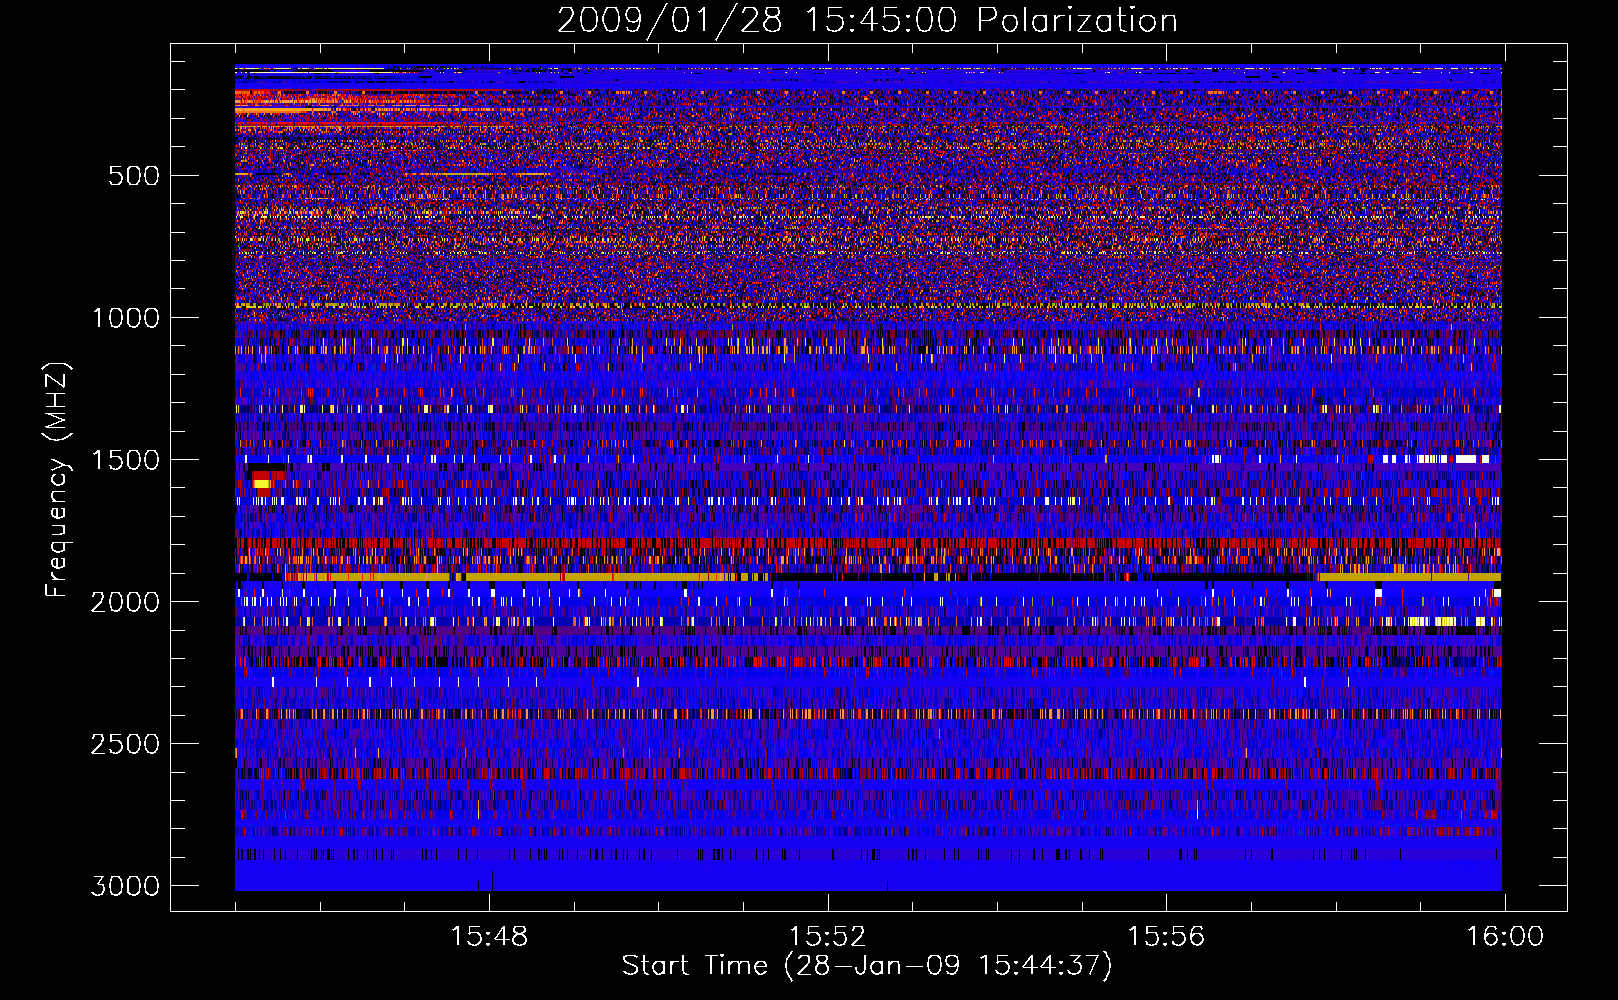This screenshot has height=1000, width=1618.
Task: Click the white streak near 1500 MHz at the right
Action: [x=1436, y=459]
